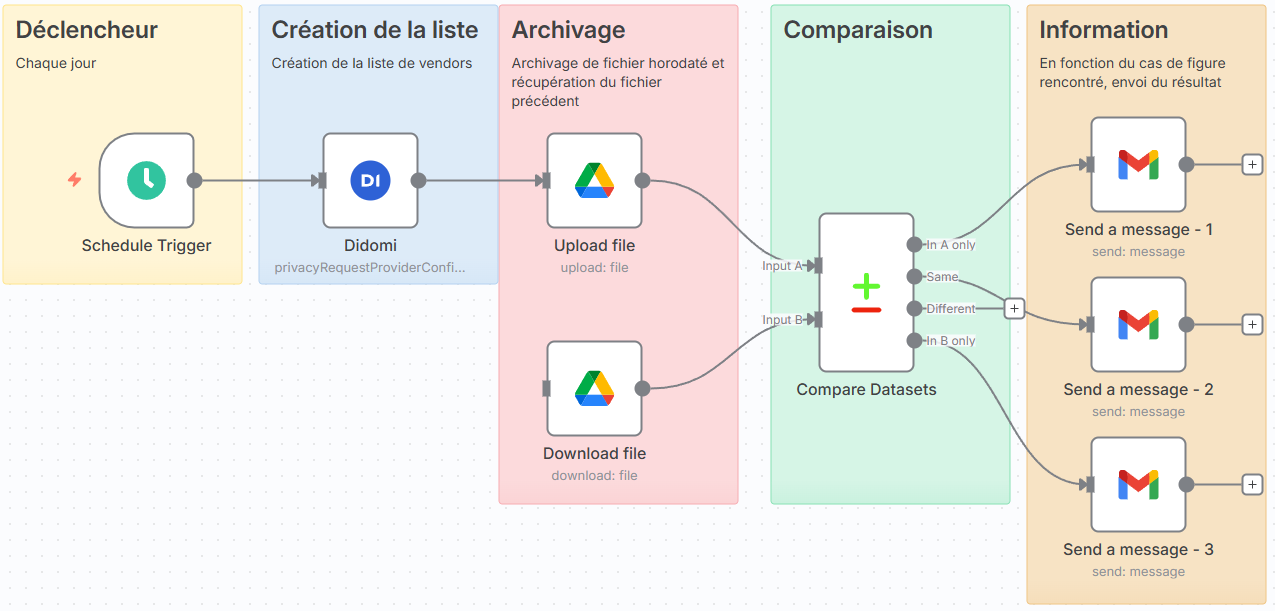Click the Didomi node input handle

(320, 181)
